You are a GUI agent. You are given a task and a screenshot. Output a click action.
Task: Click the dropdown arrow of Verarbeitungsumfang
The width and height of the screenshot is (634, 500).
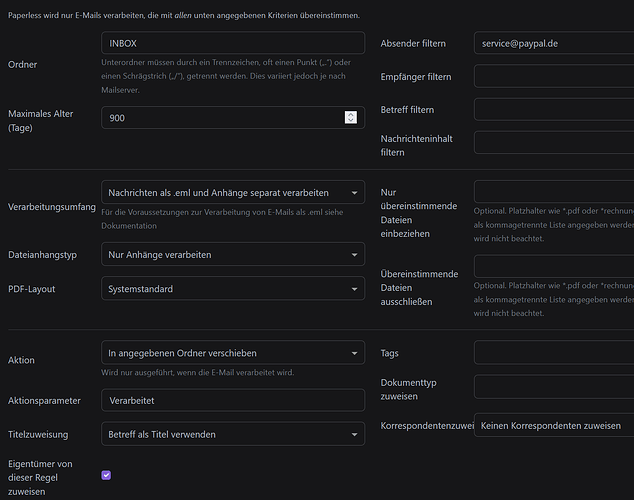click(x=354, y=192)
